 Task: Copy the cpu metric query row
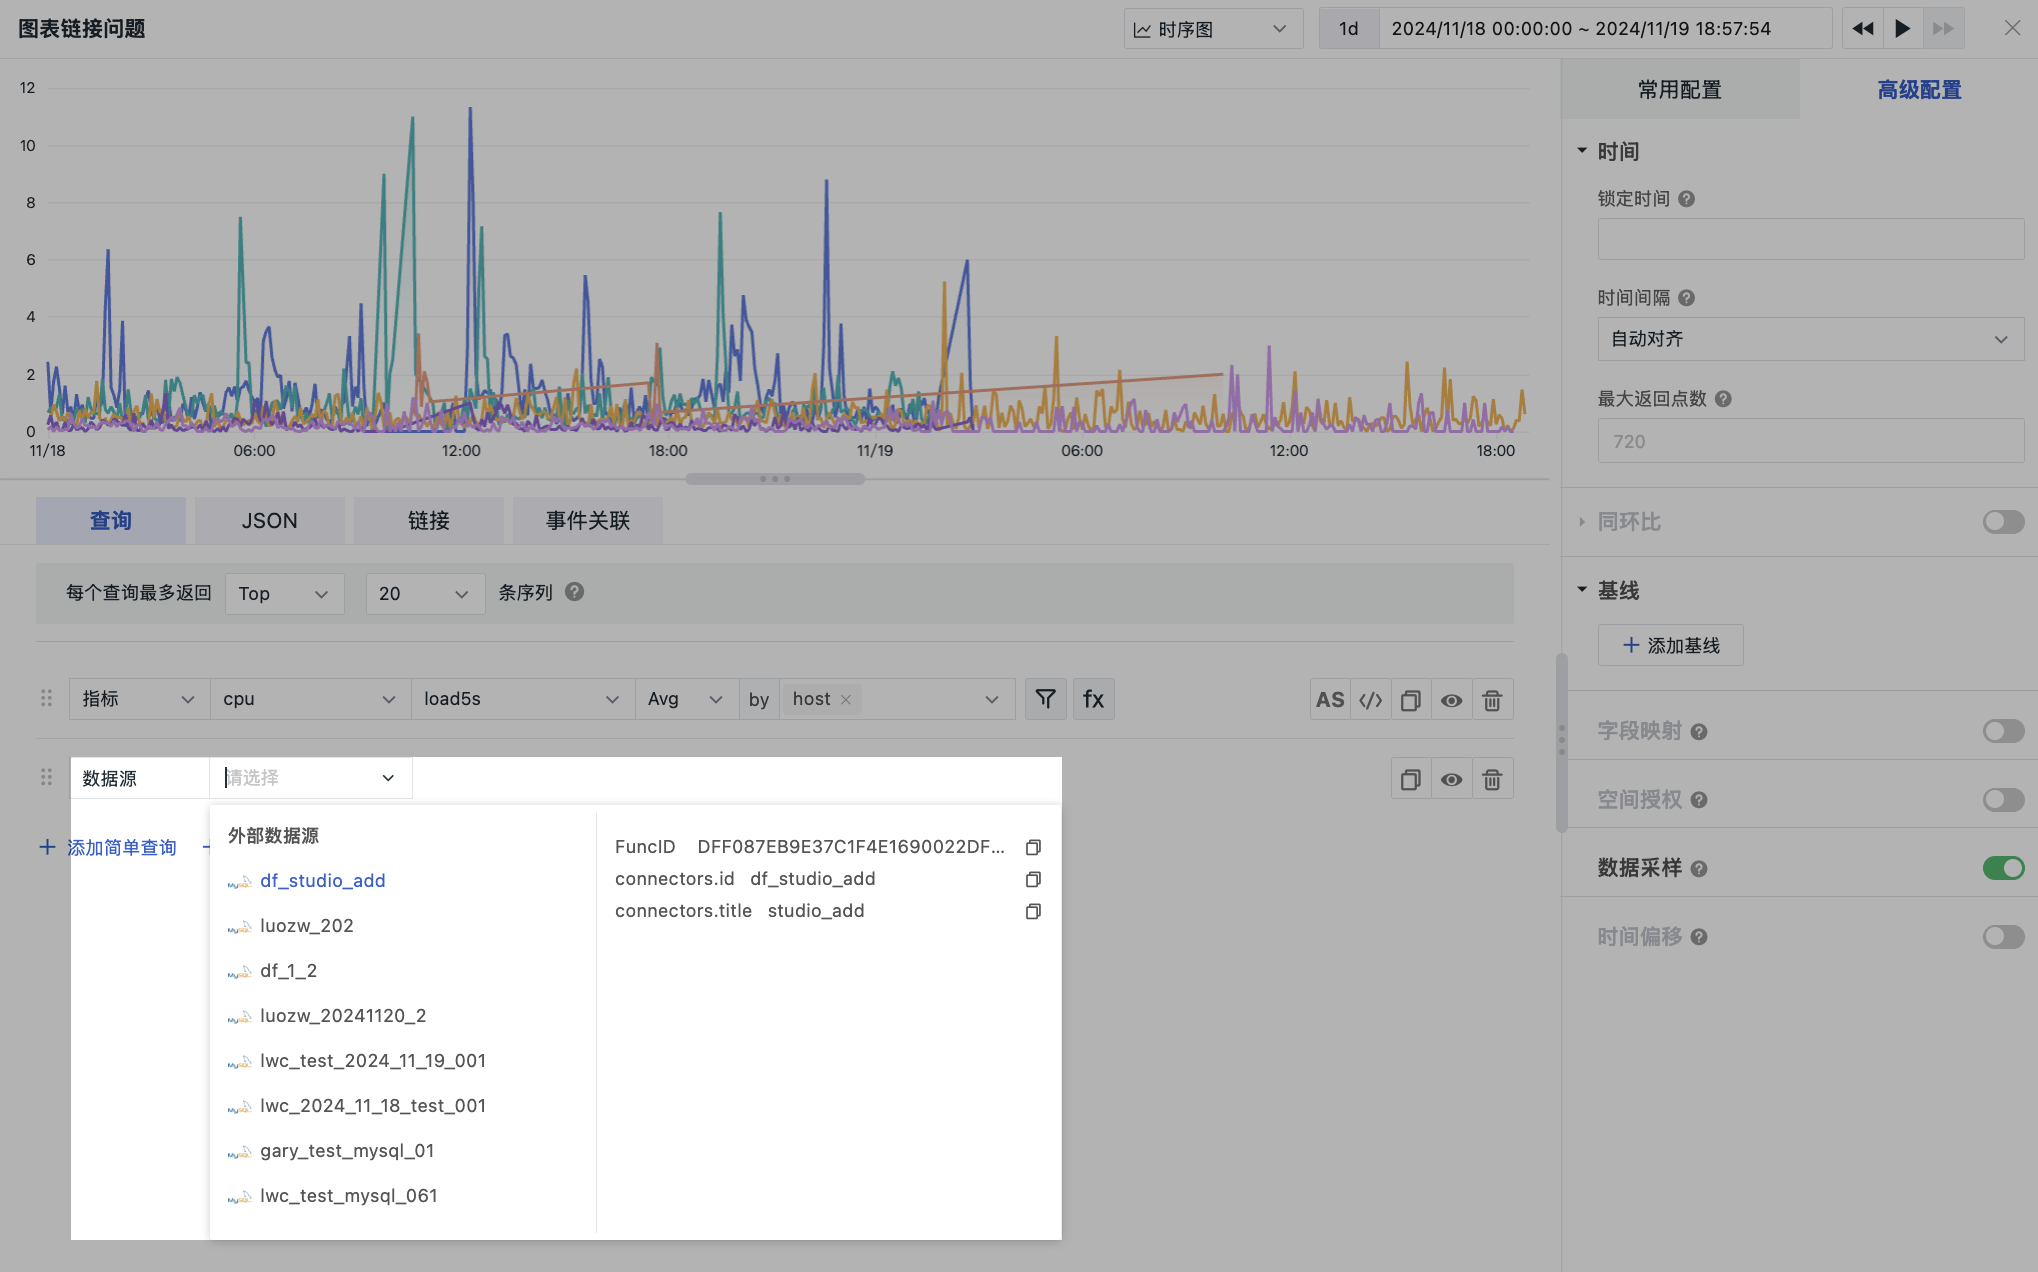click(x=1411, y=700)
